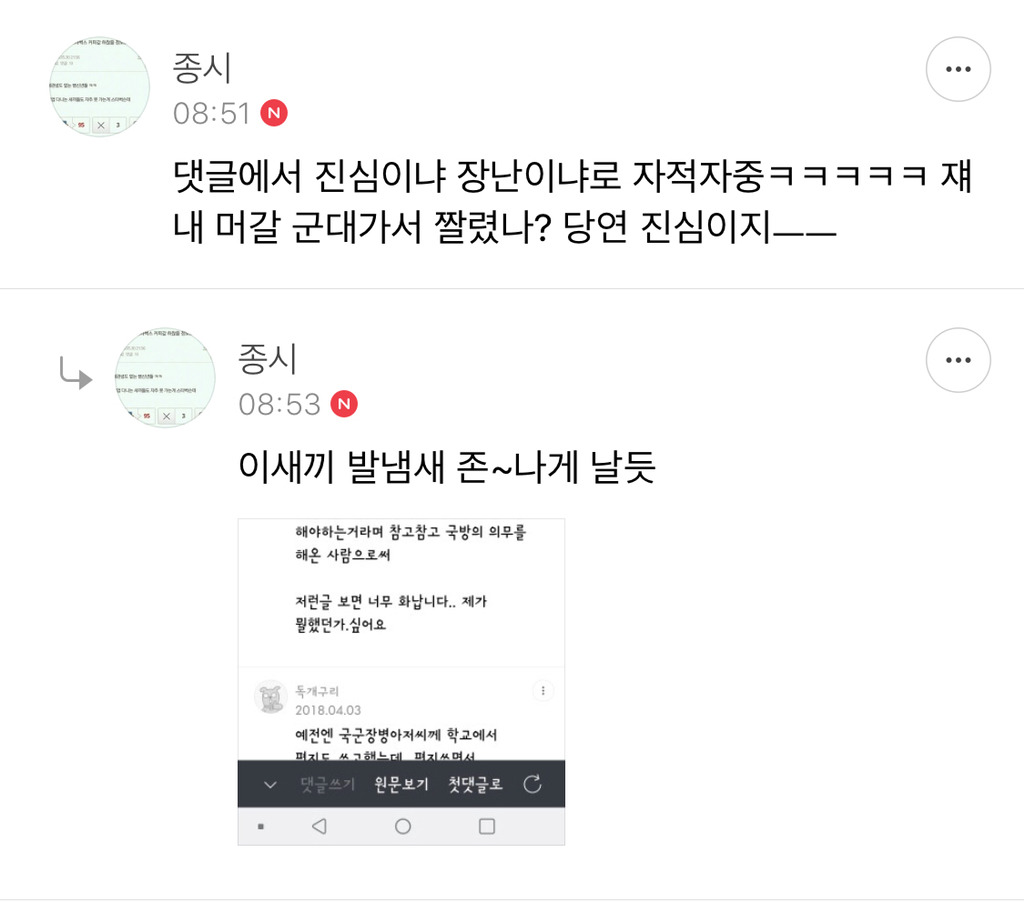The height and width of the screenshot is (902, 1024).
Task: Click the vertical dots menu on 독개구리 comment
Action: [x=543, y=690]
